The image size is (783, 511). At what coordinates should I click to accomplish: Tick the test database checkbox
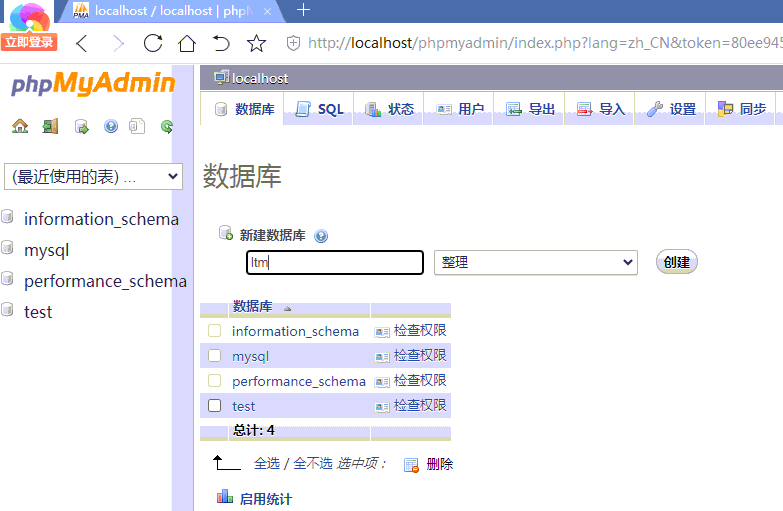pyautogui.click(x=215, y=406)
